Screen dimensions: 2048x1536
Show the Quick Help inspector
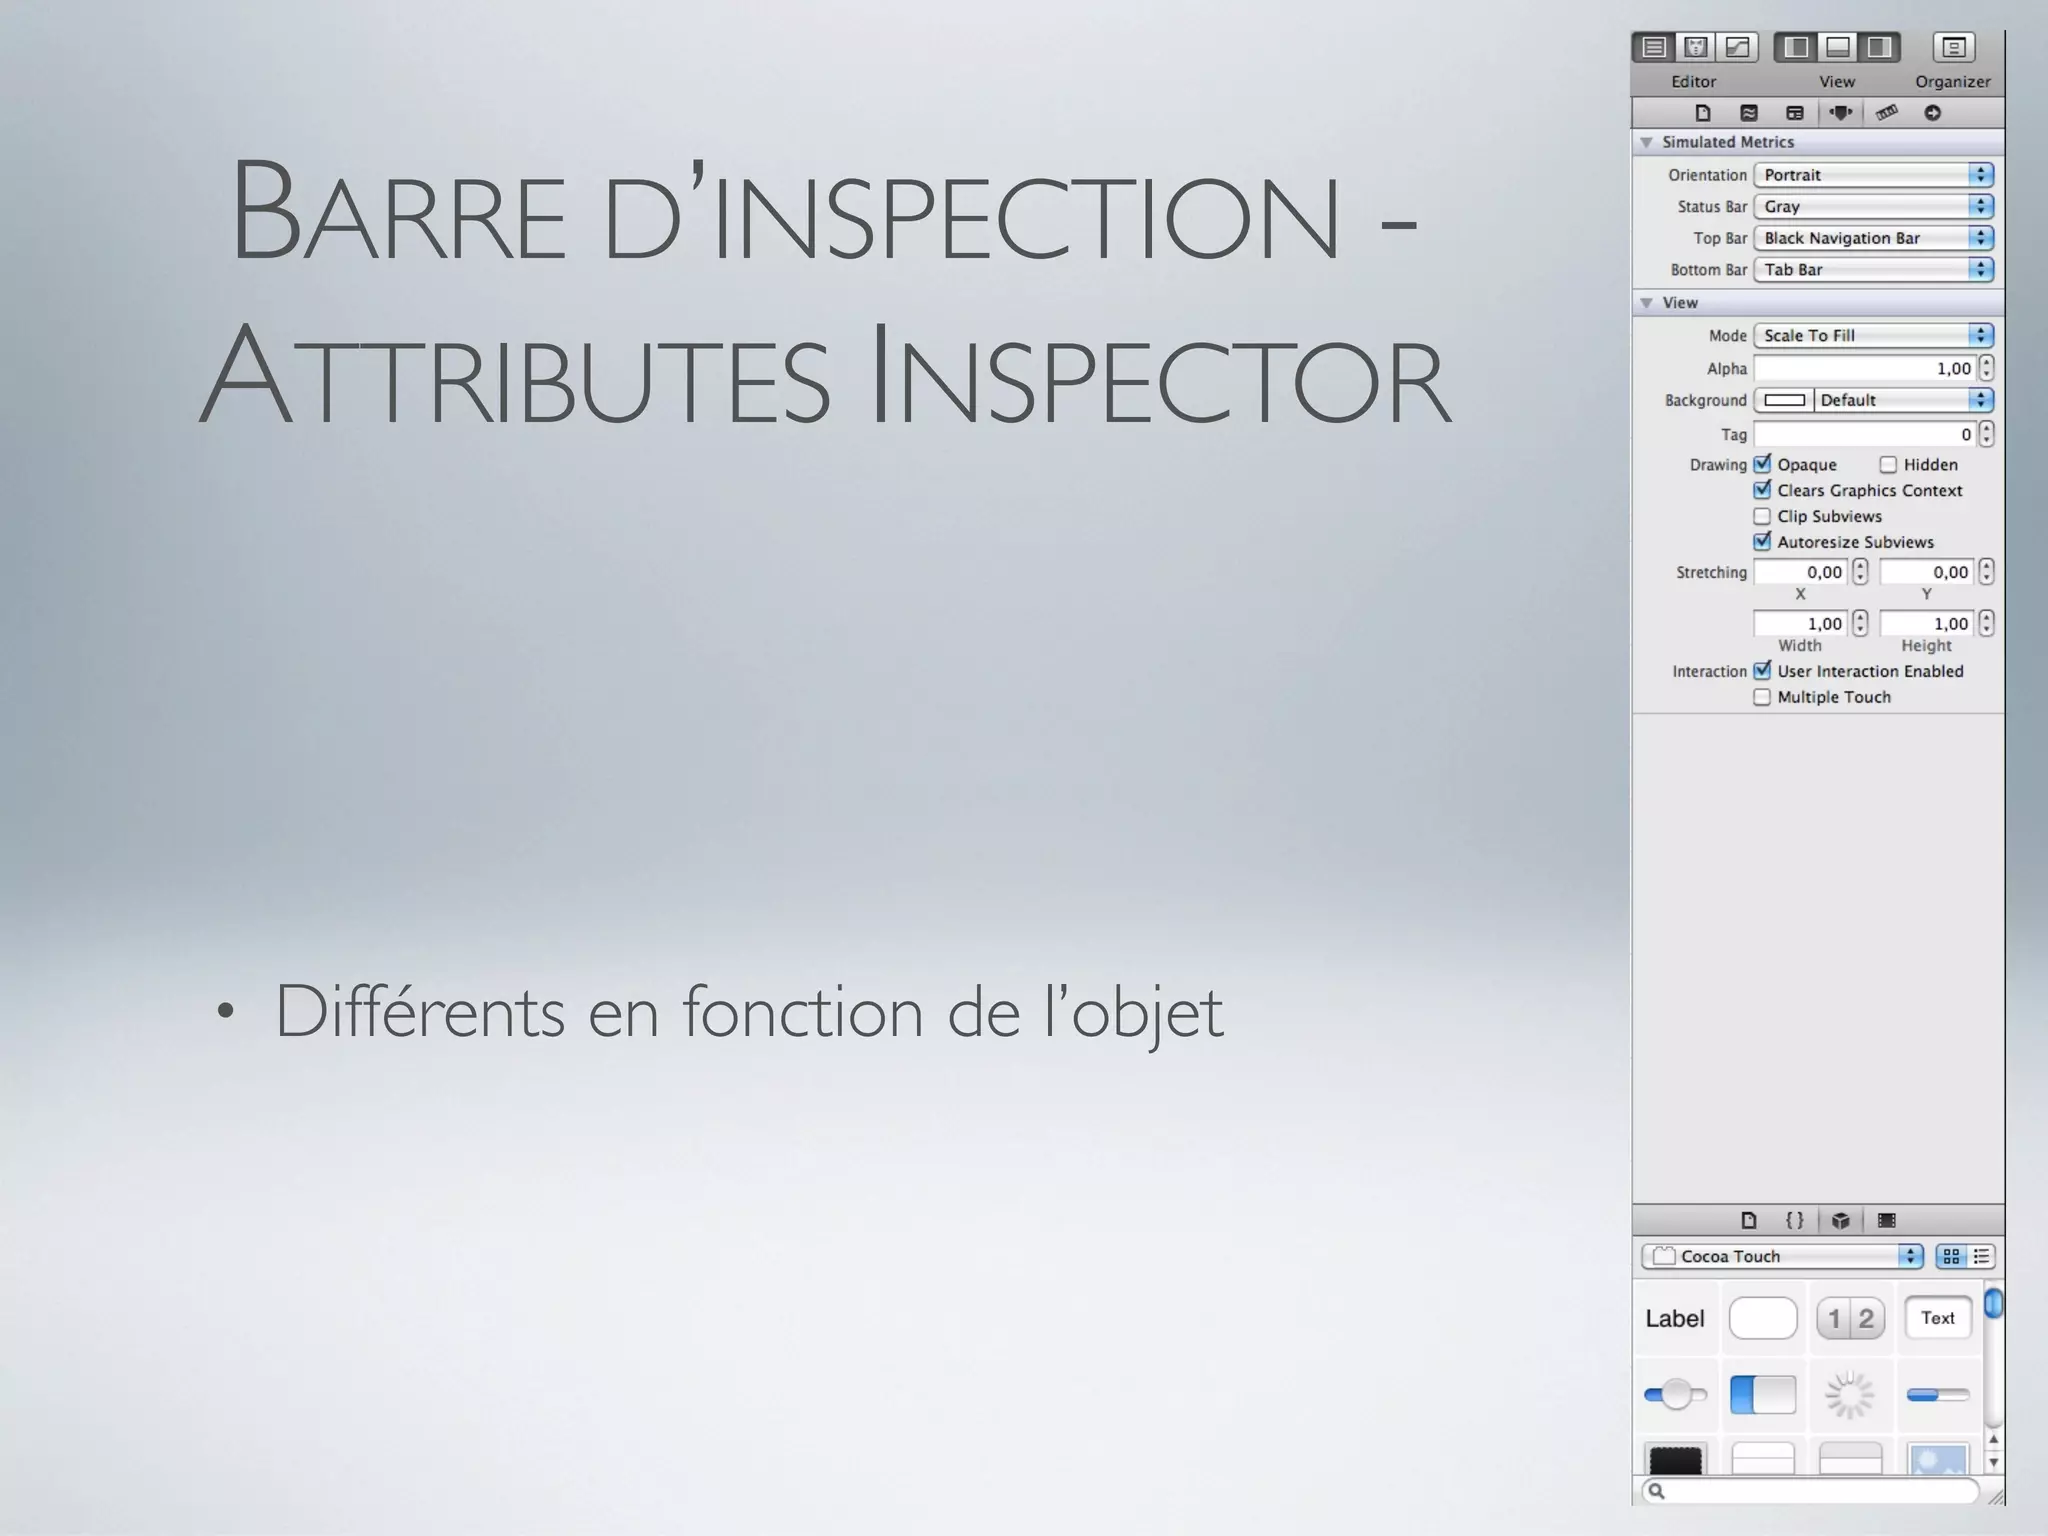coord(1749,113)
